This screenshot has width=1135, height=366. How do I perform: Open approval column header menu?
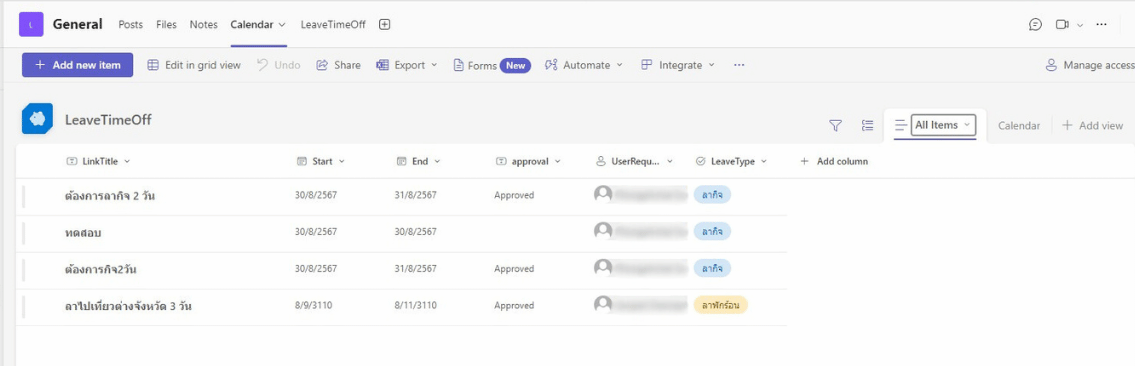[528, 161]
